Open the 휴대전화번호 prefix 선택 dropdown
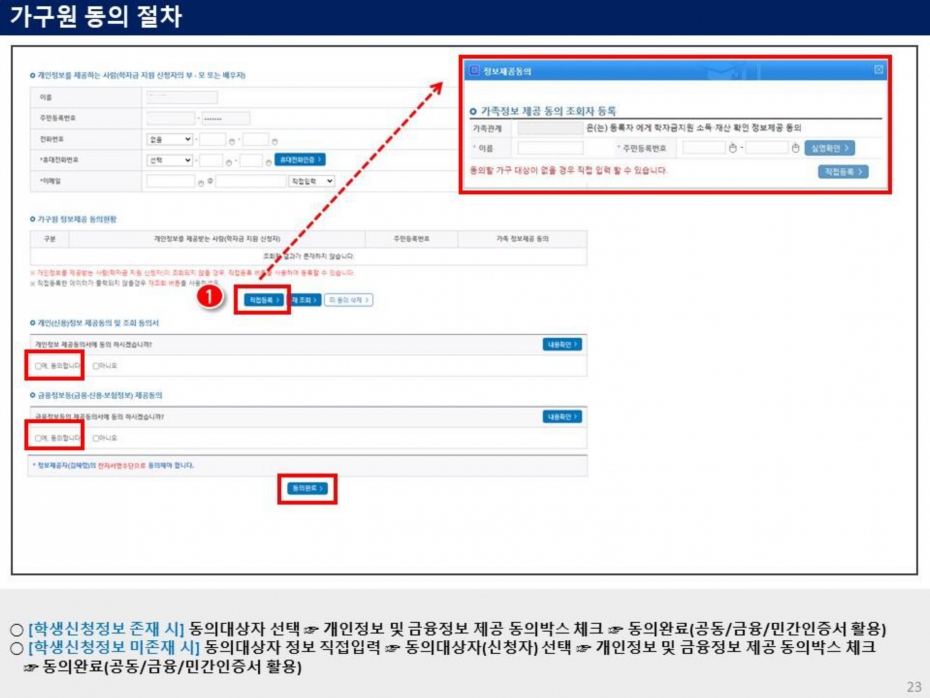930x698 pixels. (170, 160)
